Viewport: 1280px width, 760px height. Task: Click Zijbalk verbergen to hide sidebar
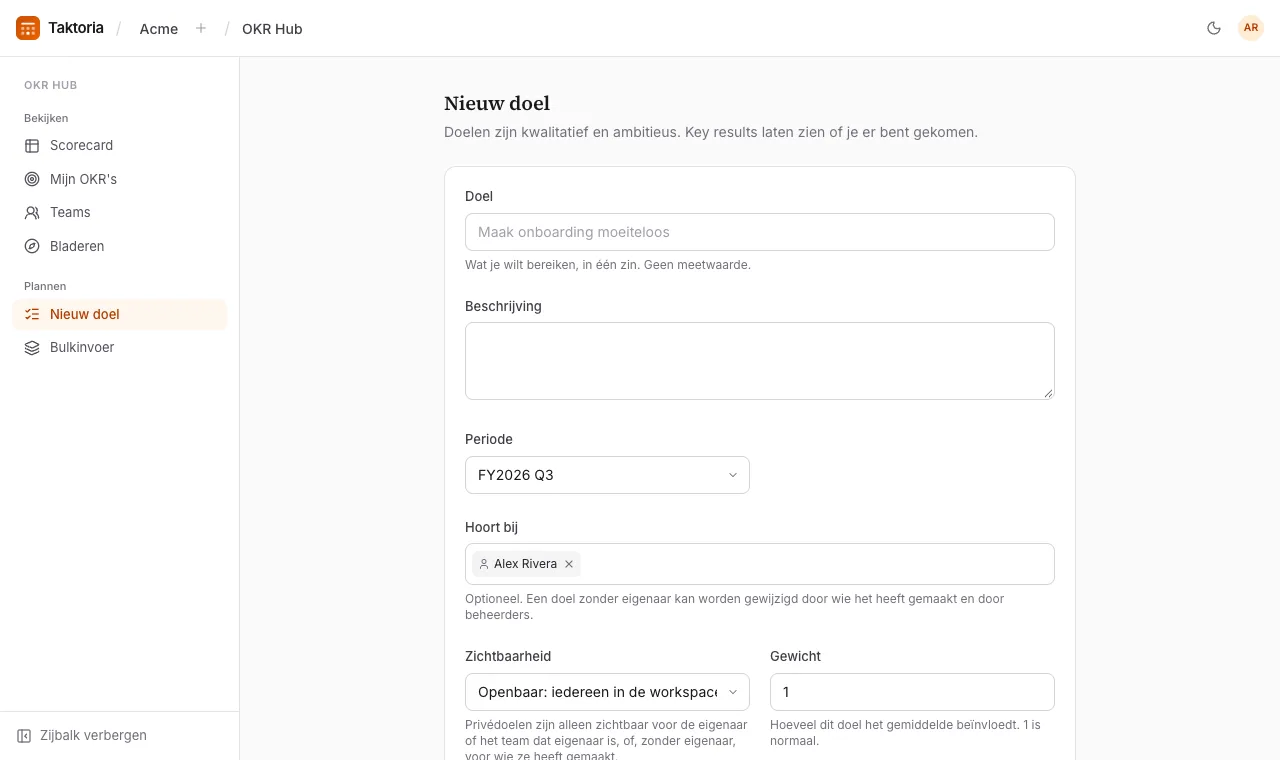tap(82, 736)
